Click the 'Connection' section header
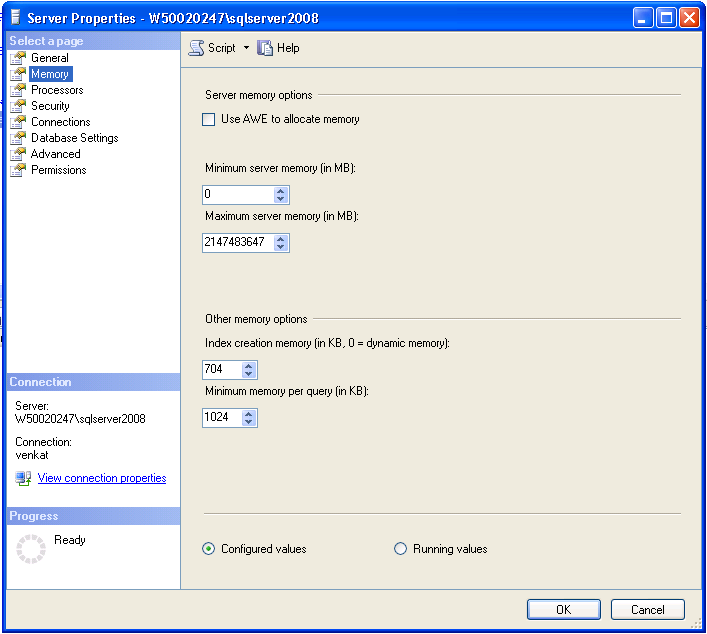The width and height of the screenshot is (707, 634). click(94, 382)
